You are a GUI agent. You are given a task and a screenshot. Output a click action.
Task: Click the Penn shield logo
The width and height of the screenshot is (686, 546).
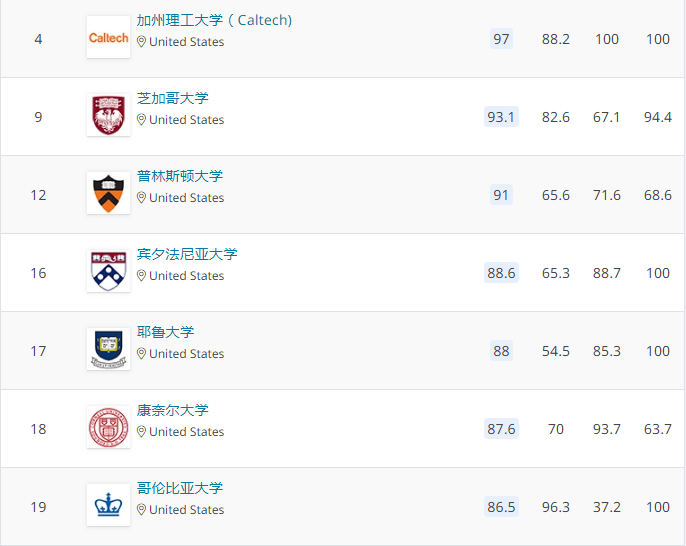point(108,271)
